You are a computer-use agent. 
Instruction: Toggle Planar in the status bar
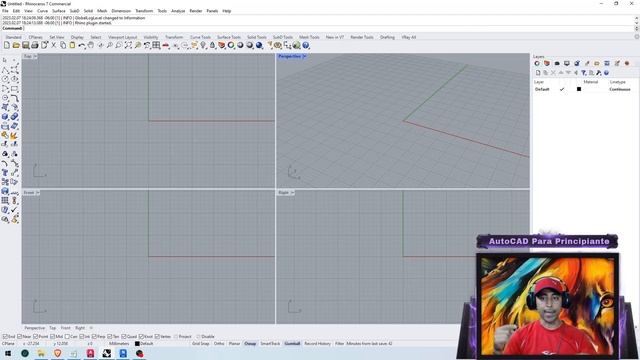(234, 344)
